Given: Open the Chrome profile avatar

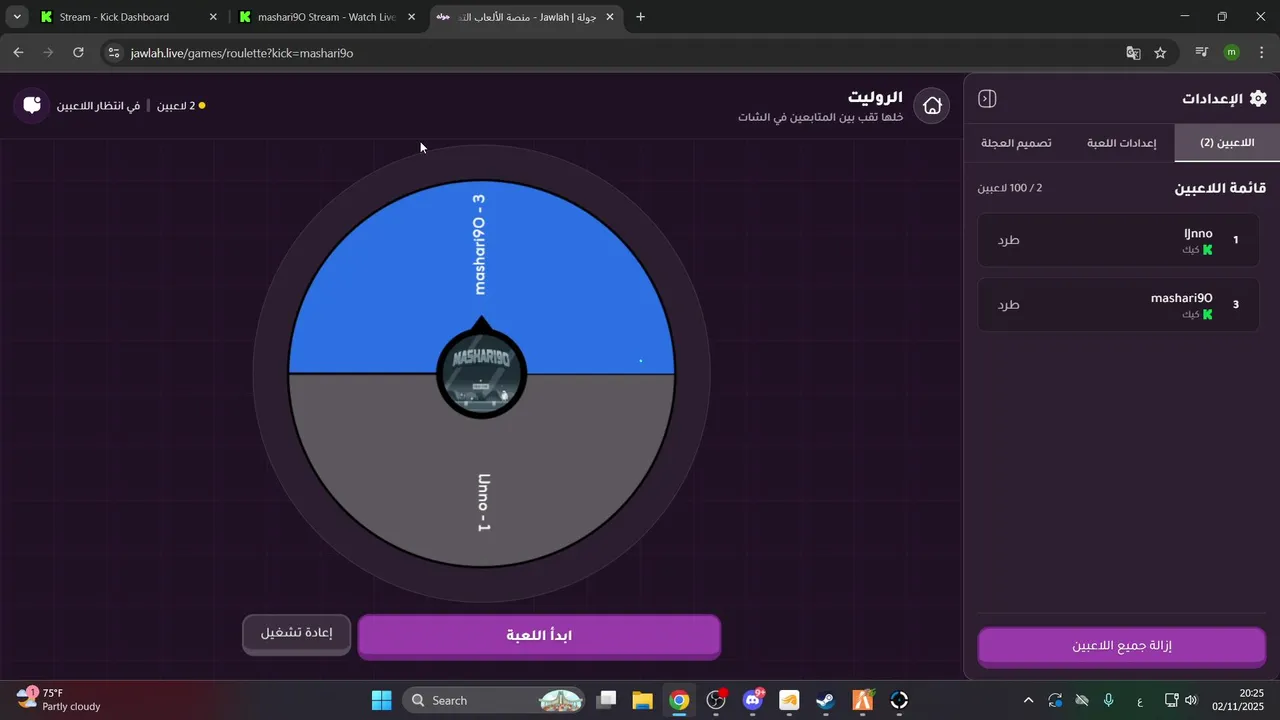Looking at the screenshot, I should (x=1231, y=53).
